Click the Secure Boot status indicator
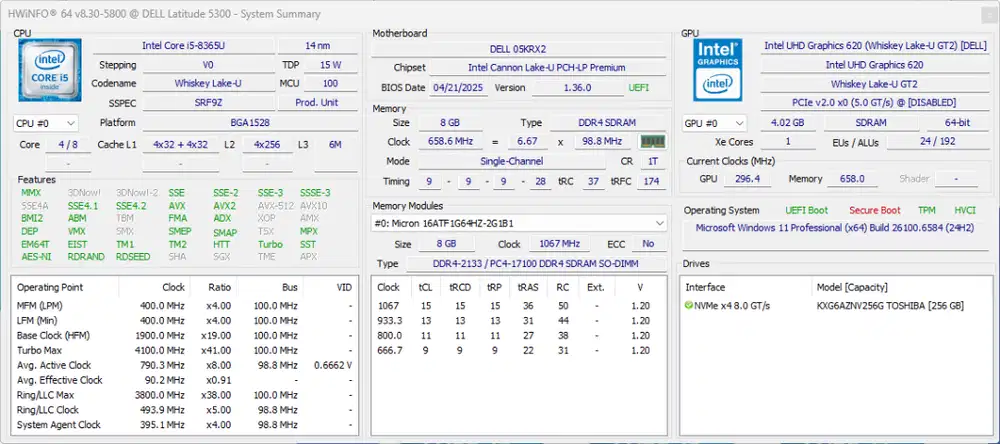Screen dimensions: 1000x444 pos(874,210)
